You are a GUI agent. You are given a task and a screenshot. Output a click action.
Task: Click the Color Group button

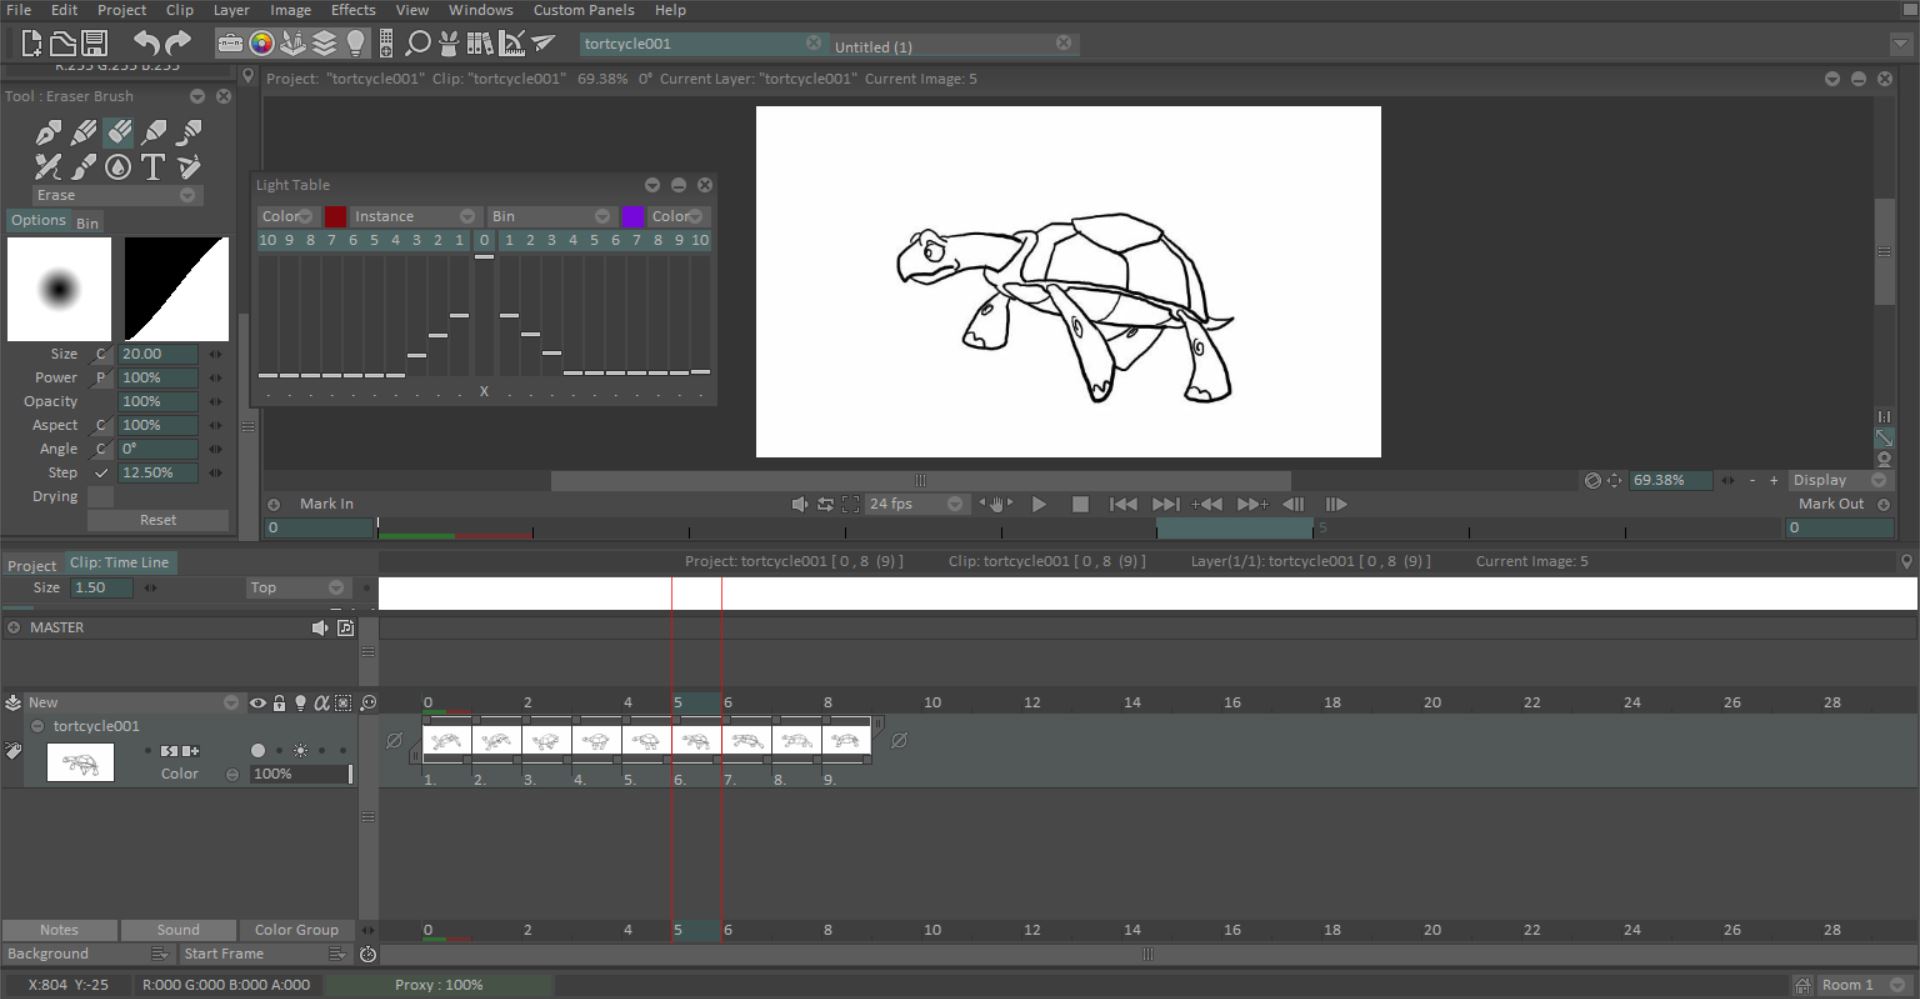click(x=297, y=930)
